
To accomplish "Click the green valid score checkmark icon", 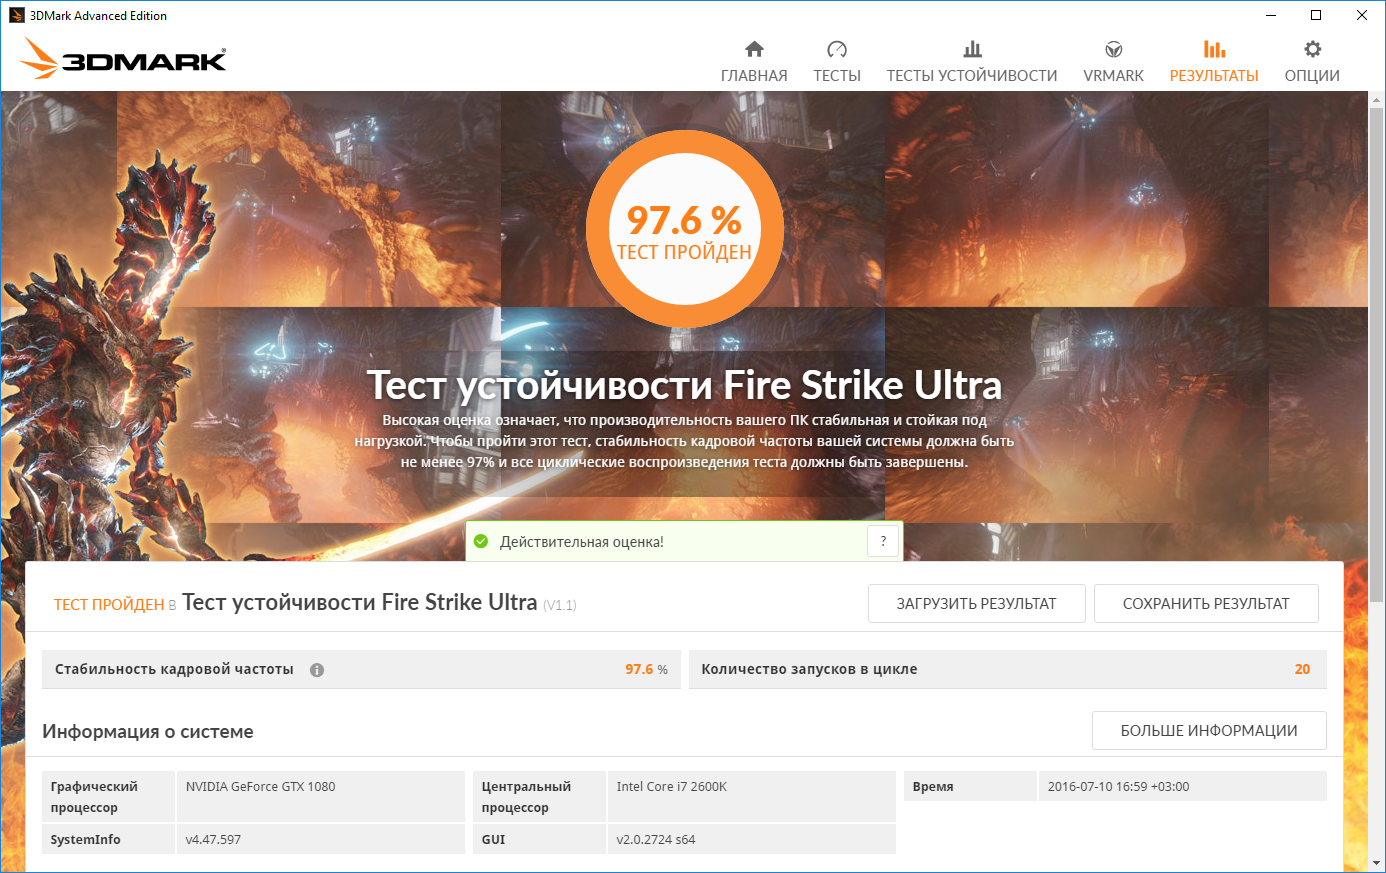I will point(481,541).
